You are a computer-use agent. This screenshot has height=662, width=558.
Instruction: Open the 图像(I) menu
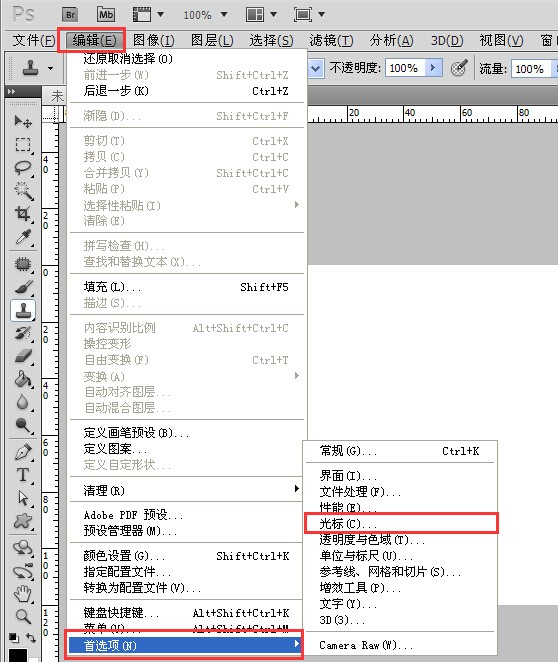[153, 41]
